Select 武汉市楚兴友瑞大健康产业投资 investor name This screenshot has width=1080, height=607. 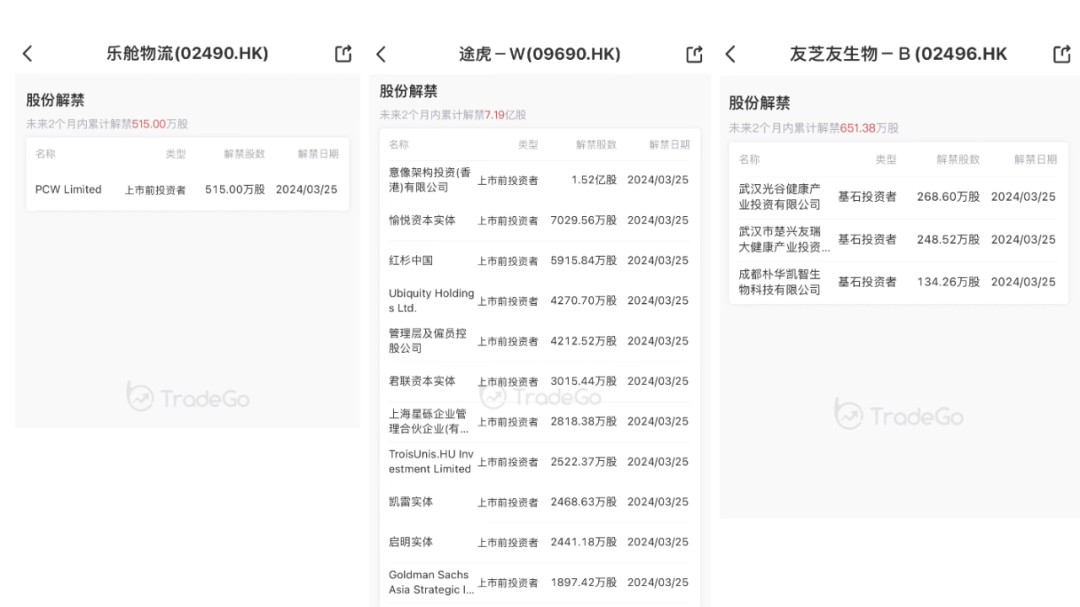tap(784, 239)
